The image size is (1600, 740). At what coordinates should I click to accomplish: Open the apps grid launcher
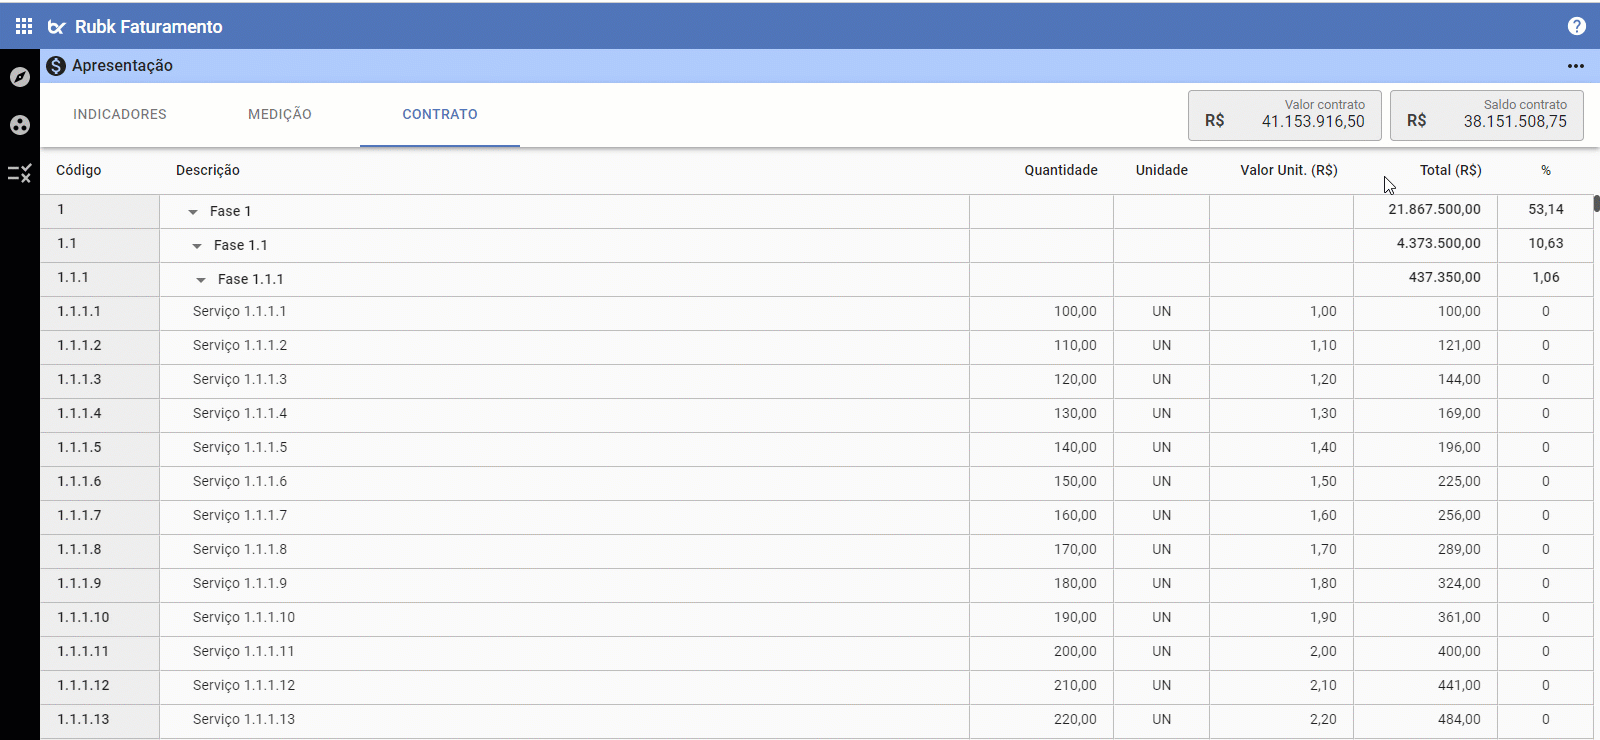(24, 26)
